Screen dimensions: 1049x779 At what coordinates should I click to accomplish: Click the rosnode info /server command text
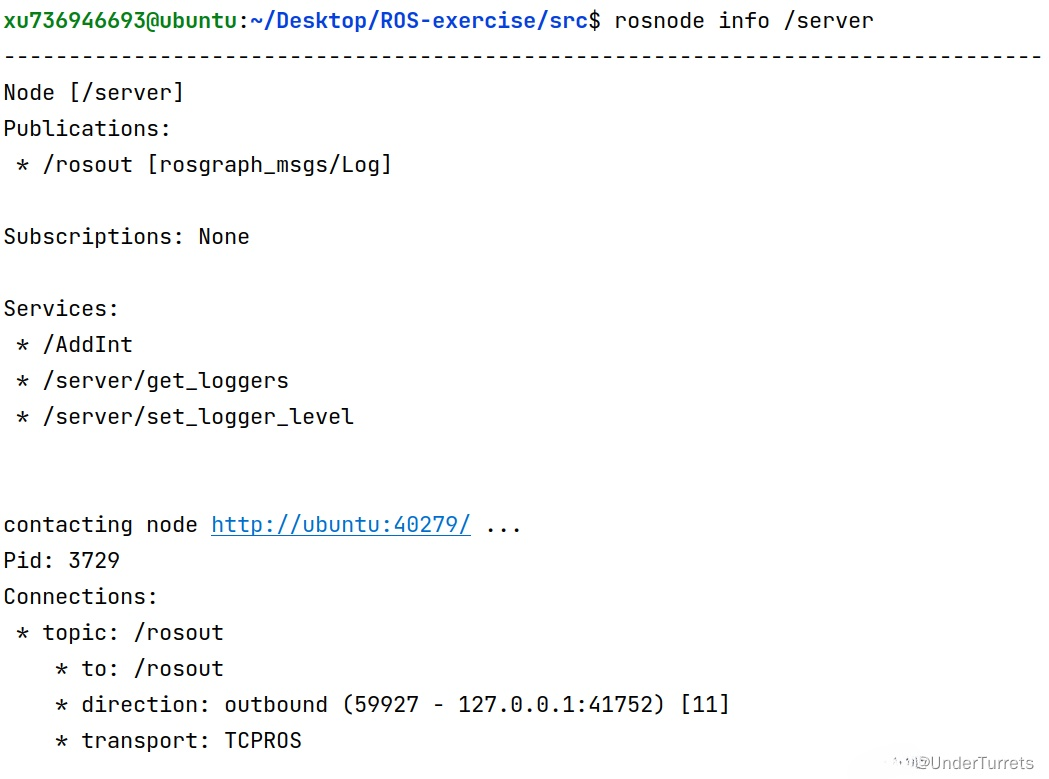coord(744,21)
